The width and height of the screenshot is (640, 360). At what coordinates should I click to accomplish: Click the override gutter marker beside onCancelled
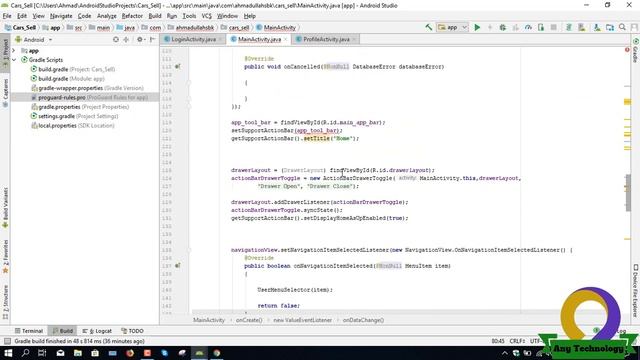click(178, 67)
